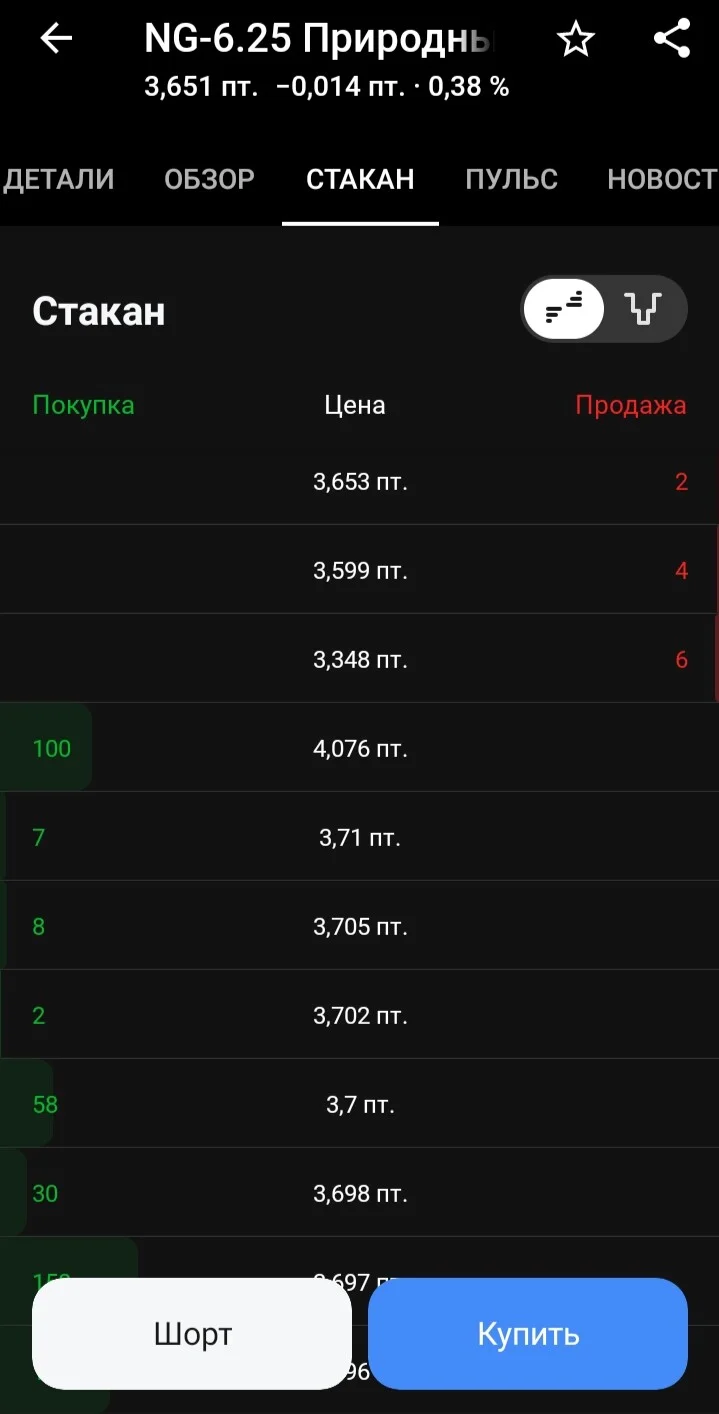Select the 3,653 пт. sell price row

pyautogui.click(x=359, y=482)
